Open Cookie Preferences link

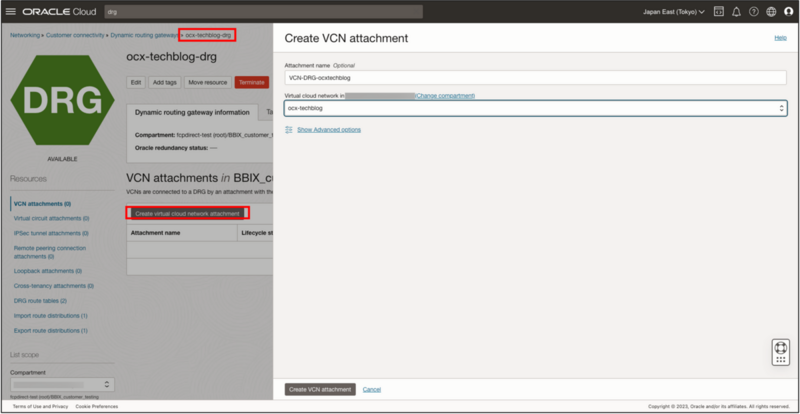coord(97,406)
